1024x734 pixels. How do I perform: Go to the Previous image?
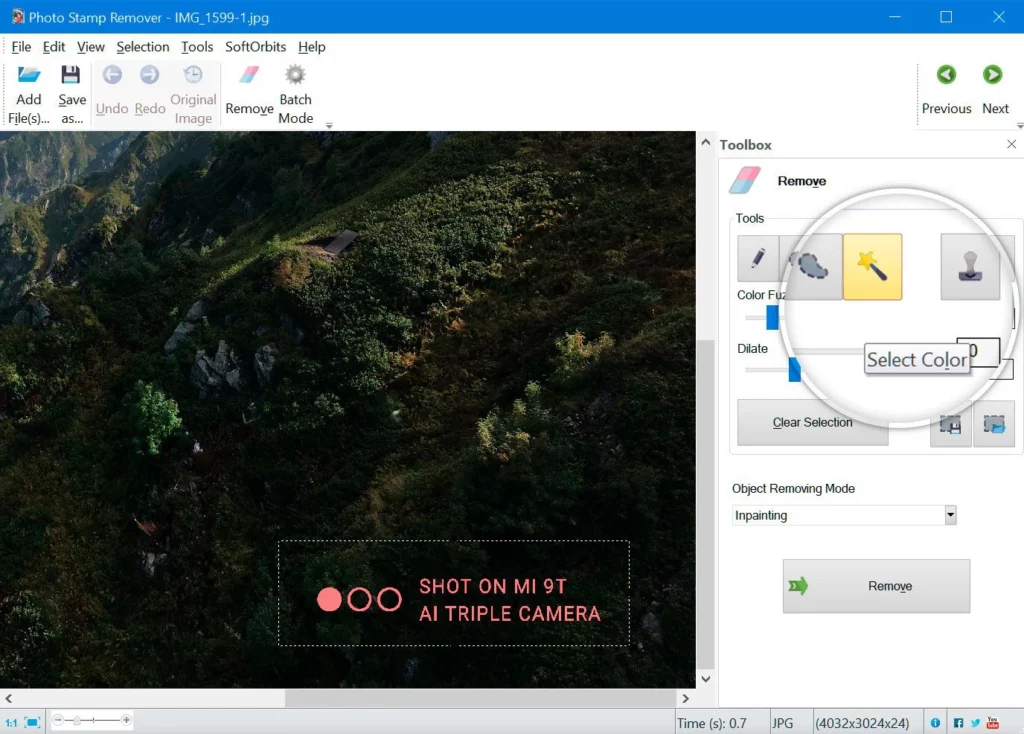[946, 91]
